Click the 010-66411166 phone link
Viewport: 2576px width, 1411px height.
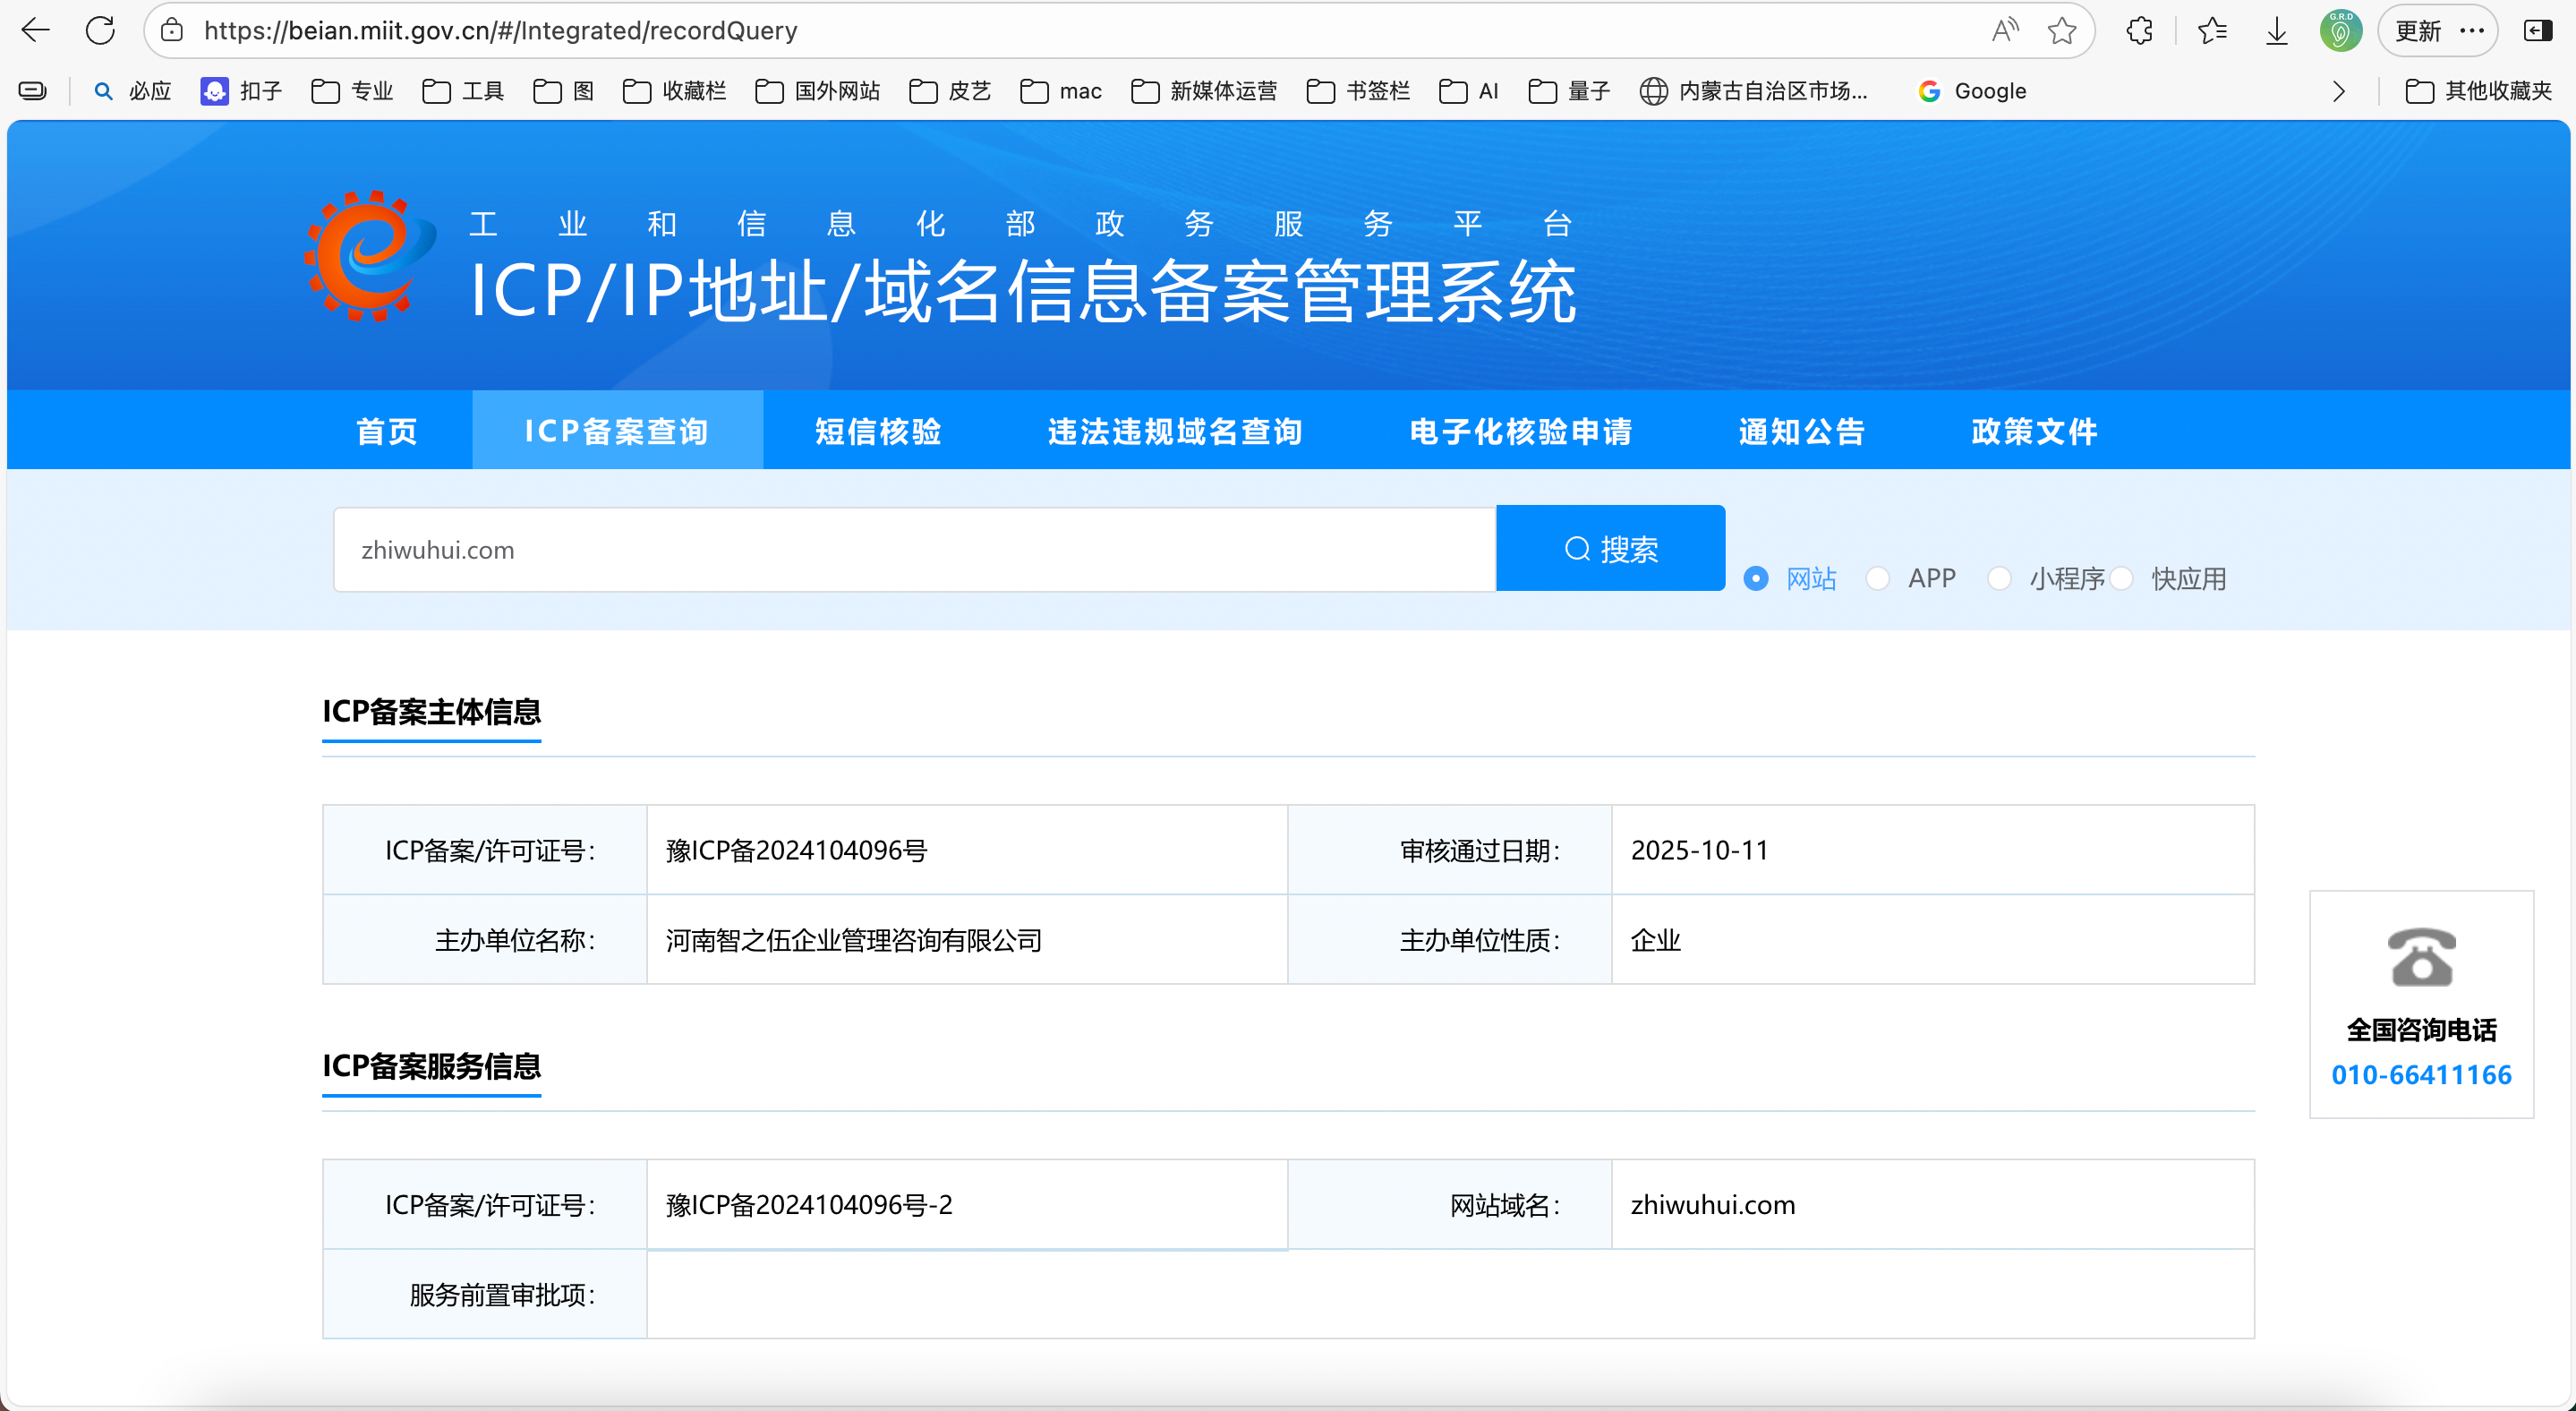click(2420, 1075)
